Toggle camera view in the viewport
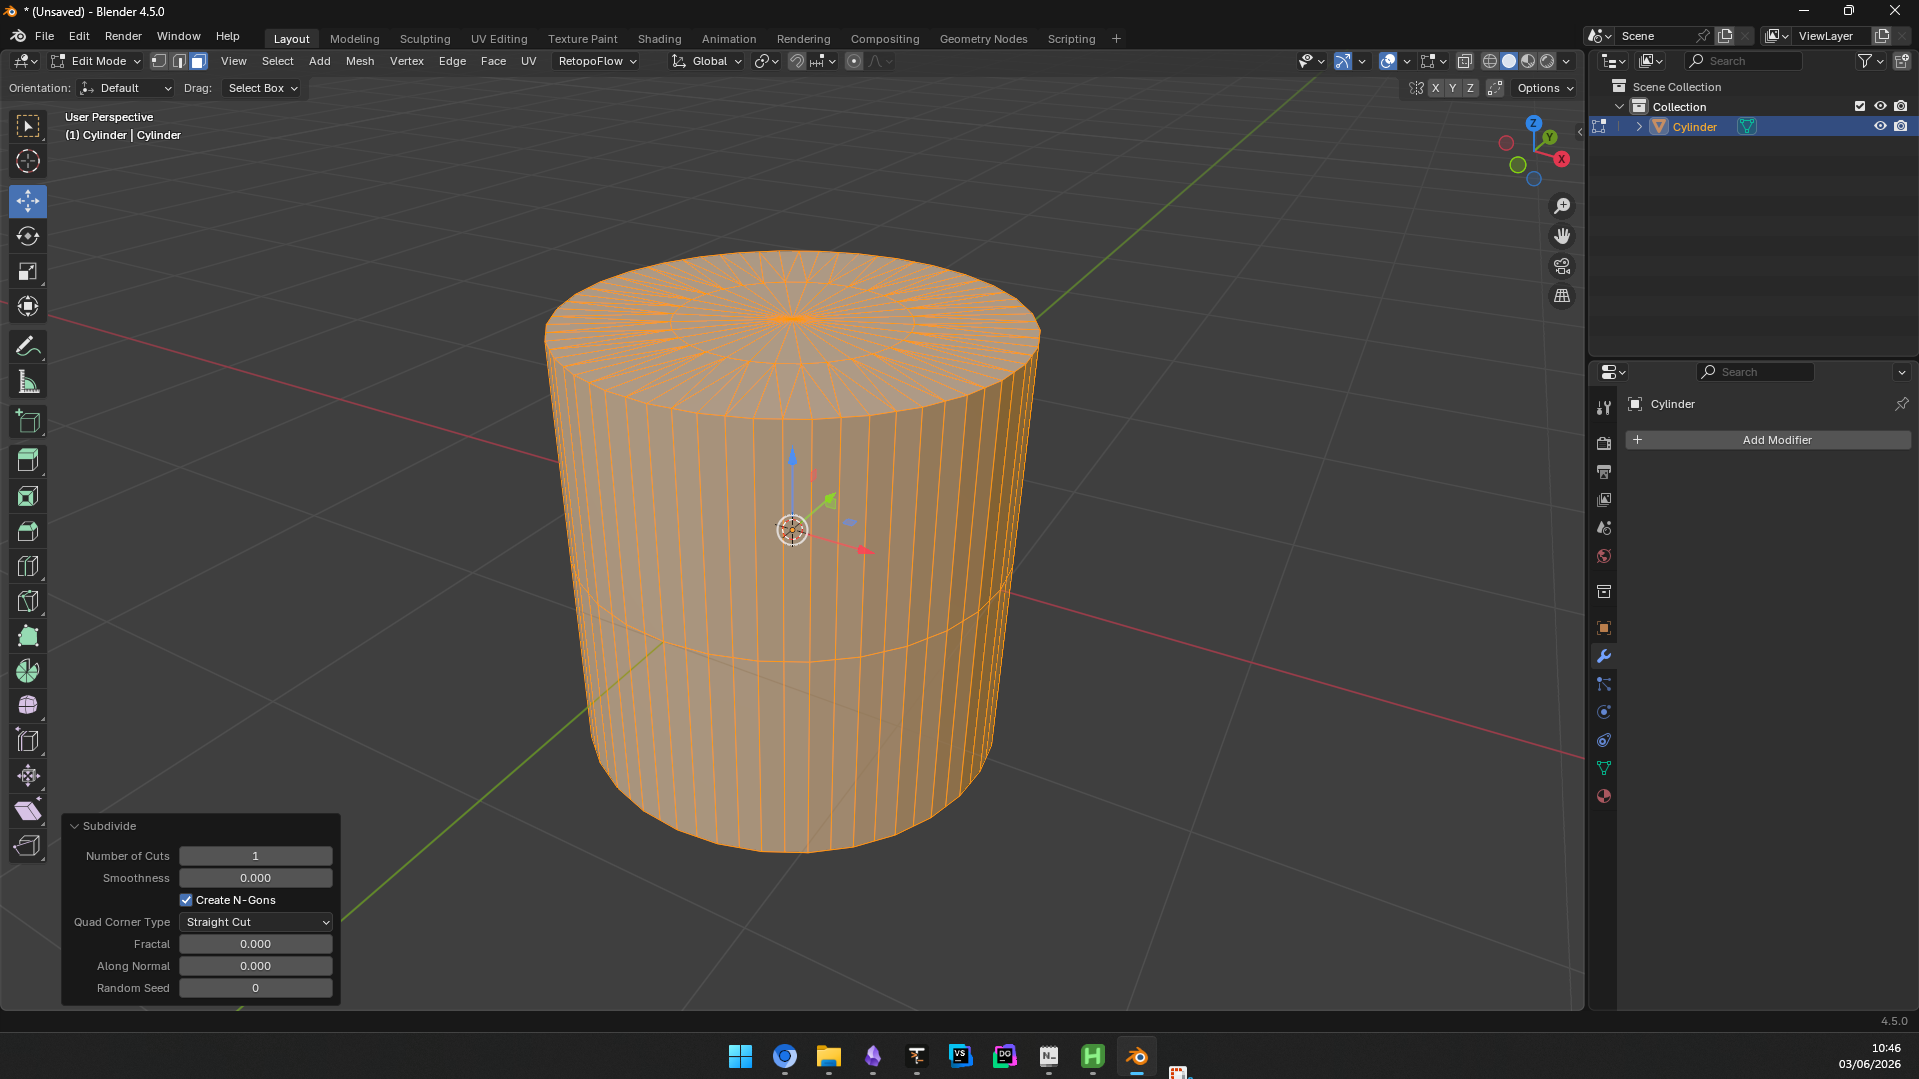Screen dimensions: 1919x1079 point(1562,266)
